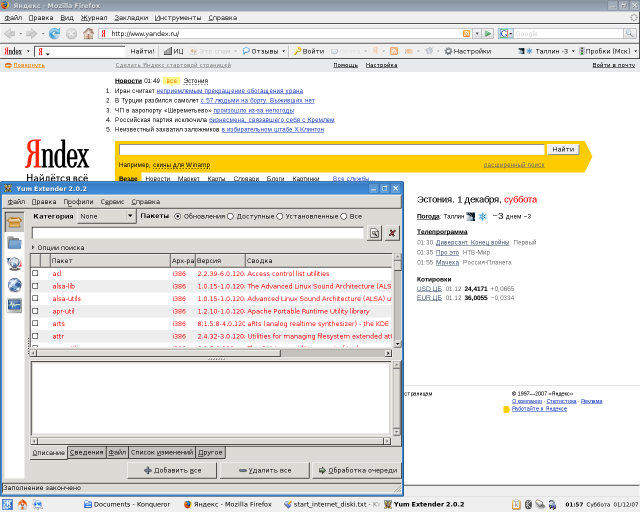Click the key icon Войти in Yandex toolbar

pos(309,51)
